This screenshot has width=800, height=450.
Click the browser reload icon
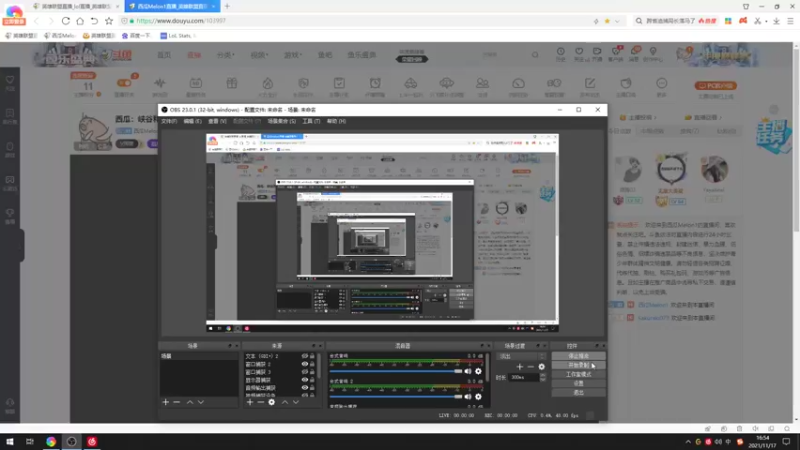66,21
